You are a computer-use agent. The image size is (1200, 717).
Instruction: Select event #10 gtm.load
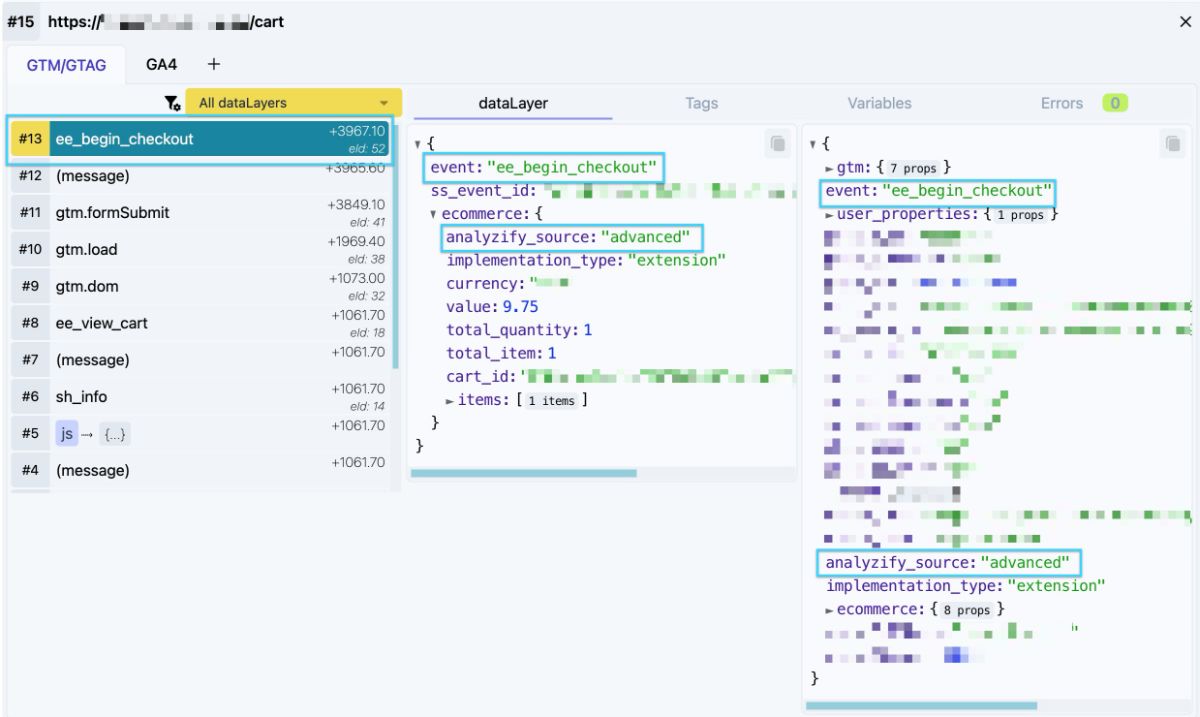[x=200, y=249]
